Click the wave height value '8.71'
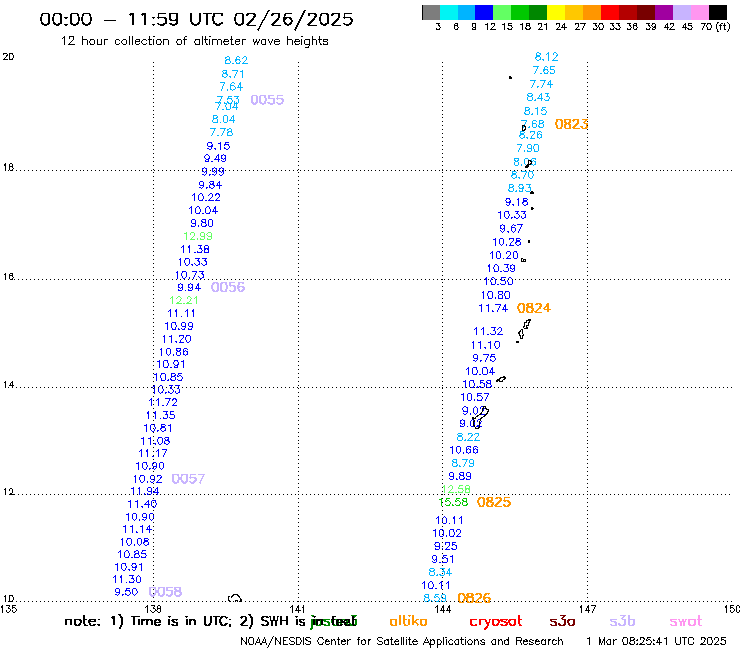The width and height of the screenshot is (740, 650). click(233, 74)
